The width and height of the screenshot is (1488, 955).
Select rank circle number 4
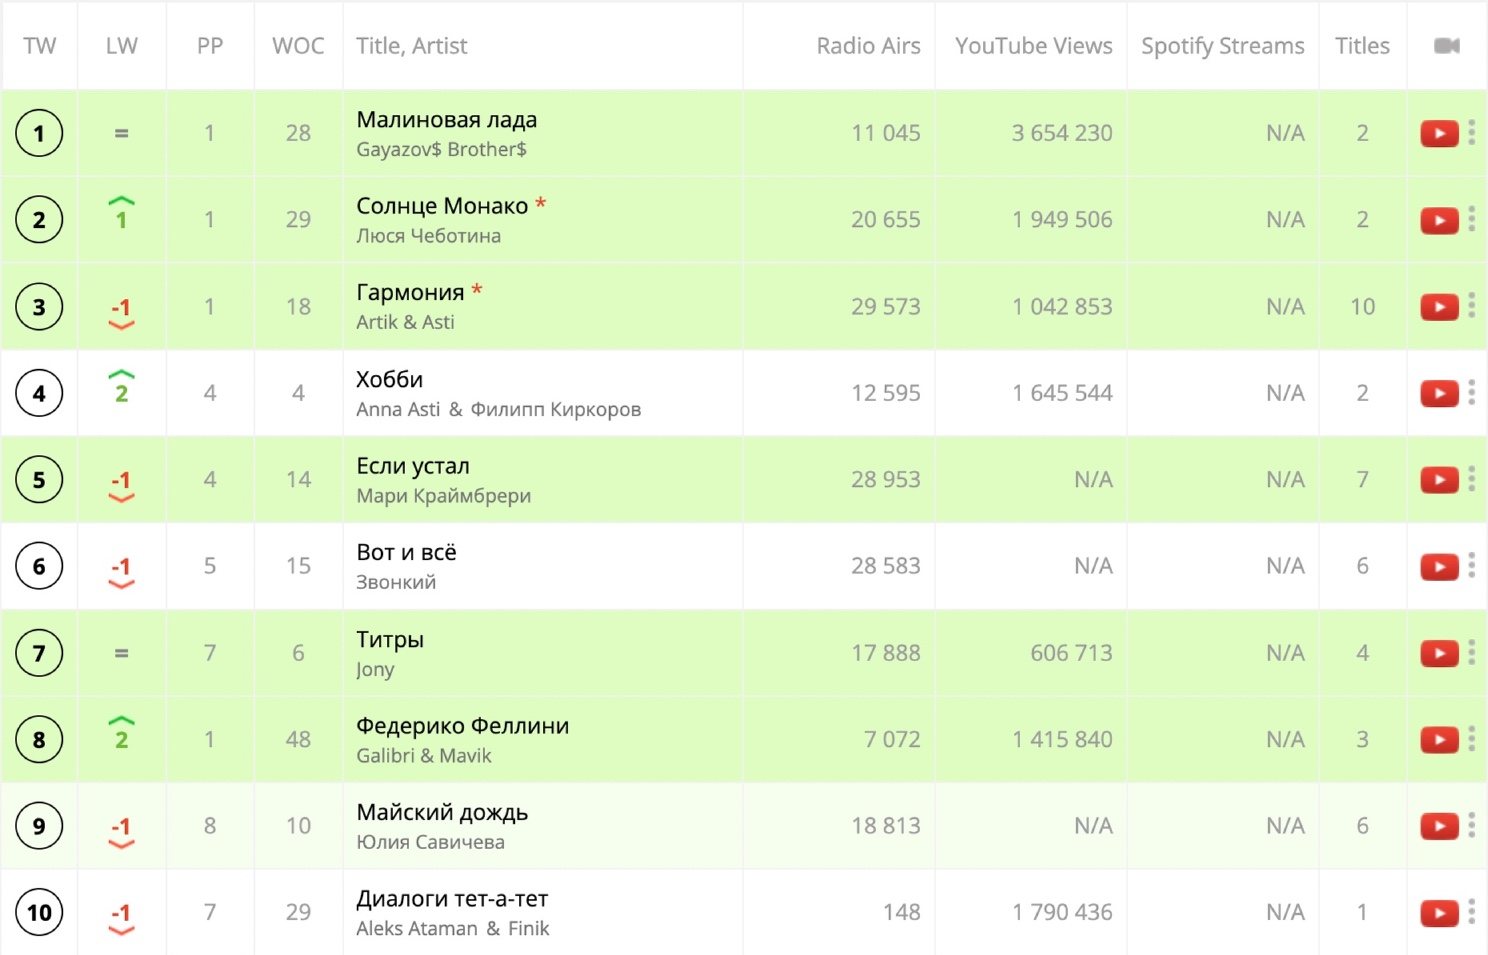pyautogui.click(x=39, y=393)
